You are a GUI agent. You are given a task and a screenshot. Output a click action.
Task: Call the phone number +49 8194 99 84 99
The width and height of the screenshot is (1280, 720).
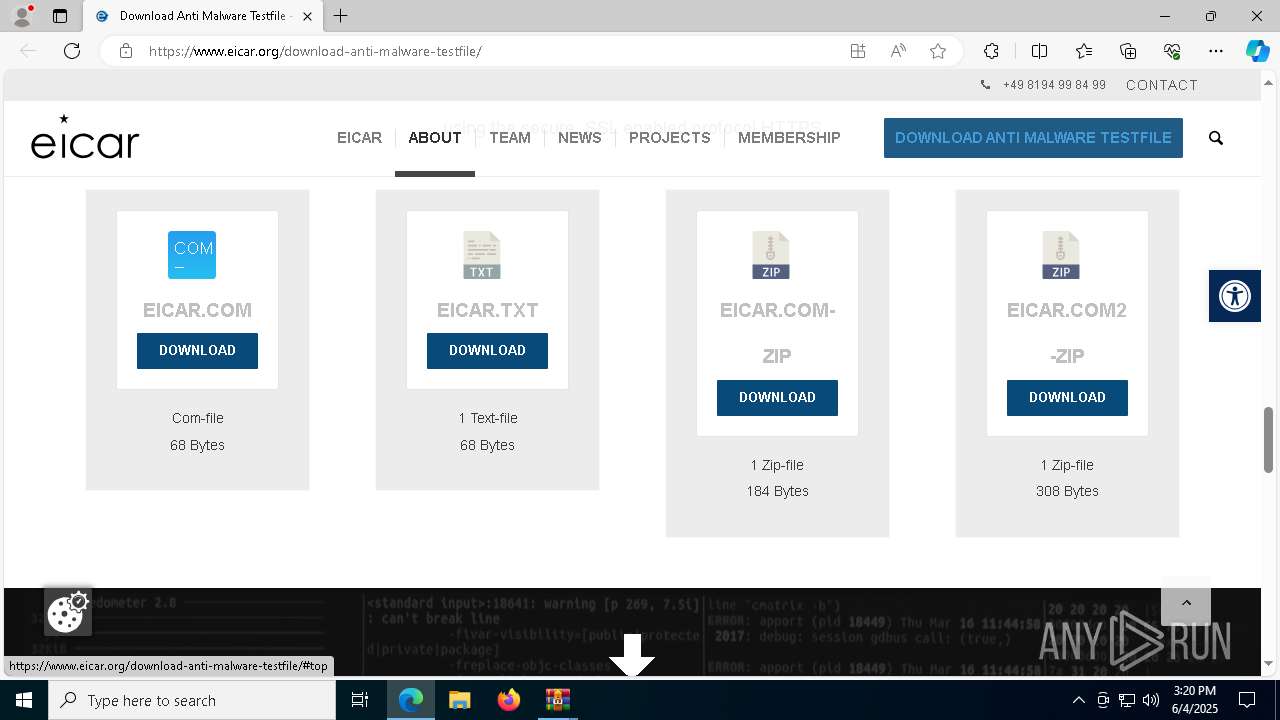click(x=1054, y=85)
